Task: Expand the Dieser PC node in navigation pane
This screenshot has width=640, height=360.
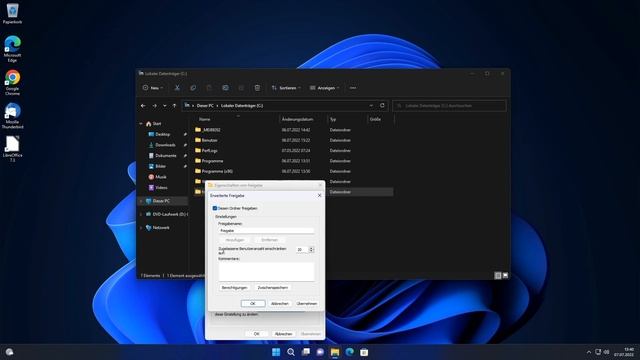Action: click(x=141, y=201)
